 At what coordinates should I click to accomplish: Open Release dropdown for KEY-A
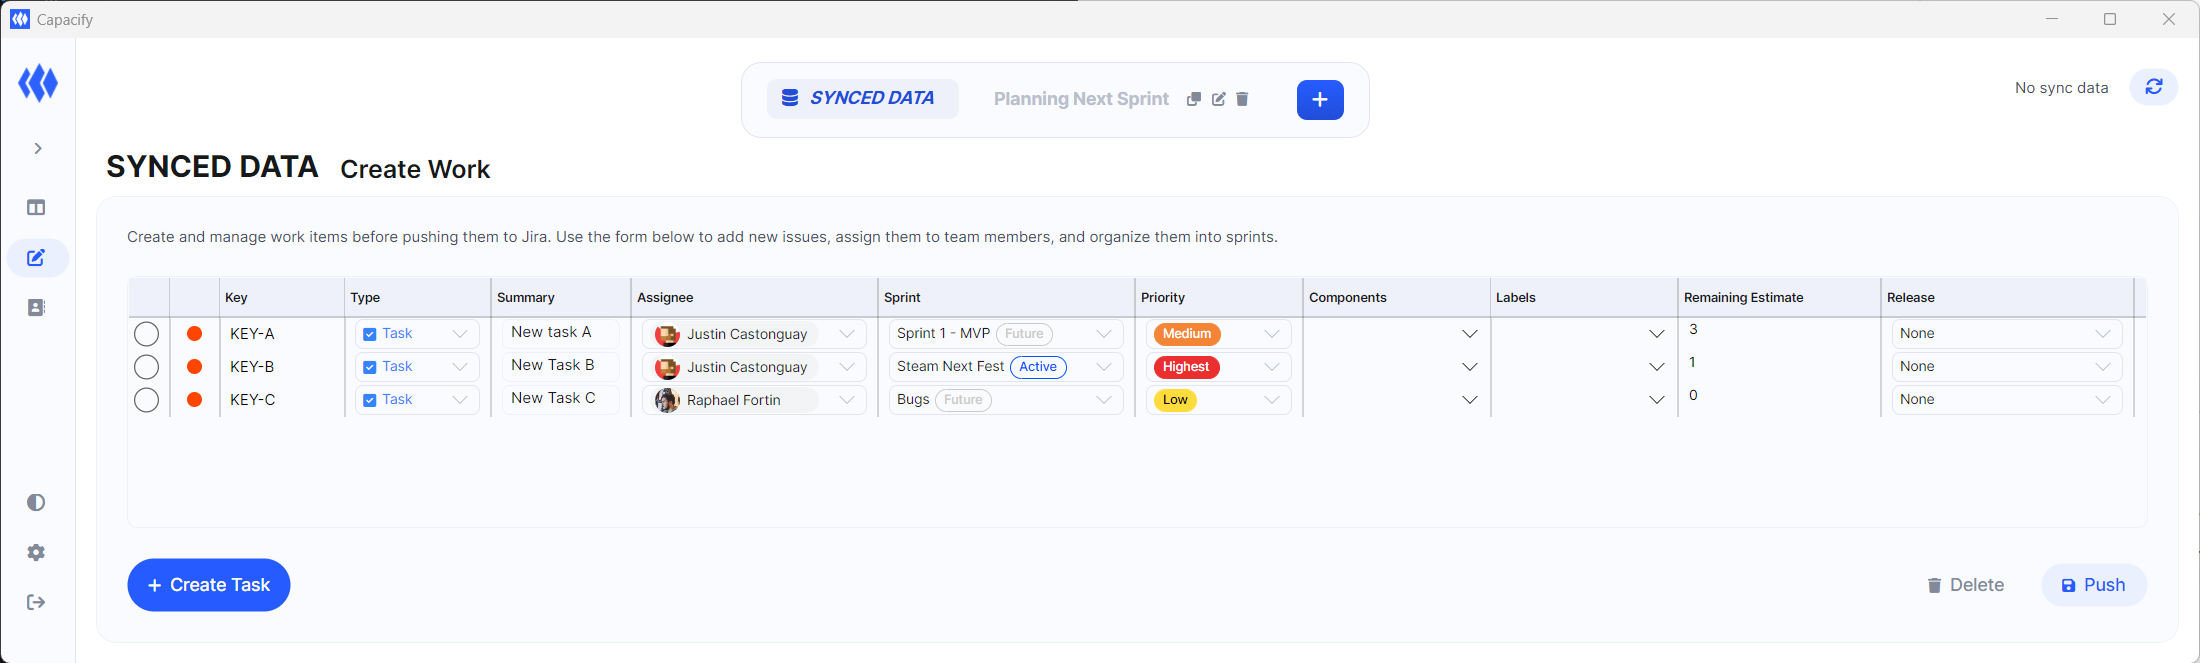(x=2006, y=334)
